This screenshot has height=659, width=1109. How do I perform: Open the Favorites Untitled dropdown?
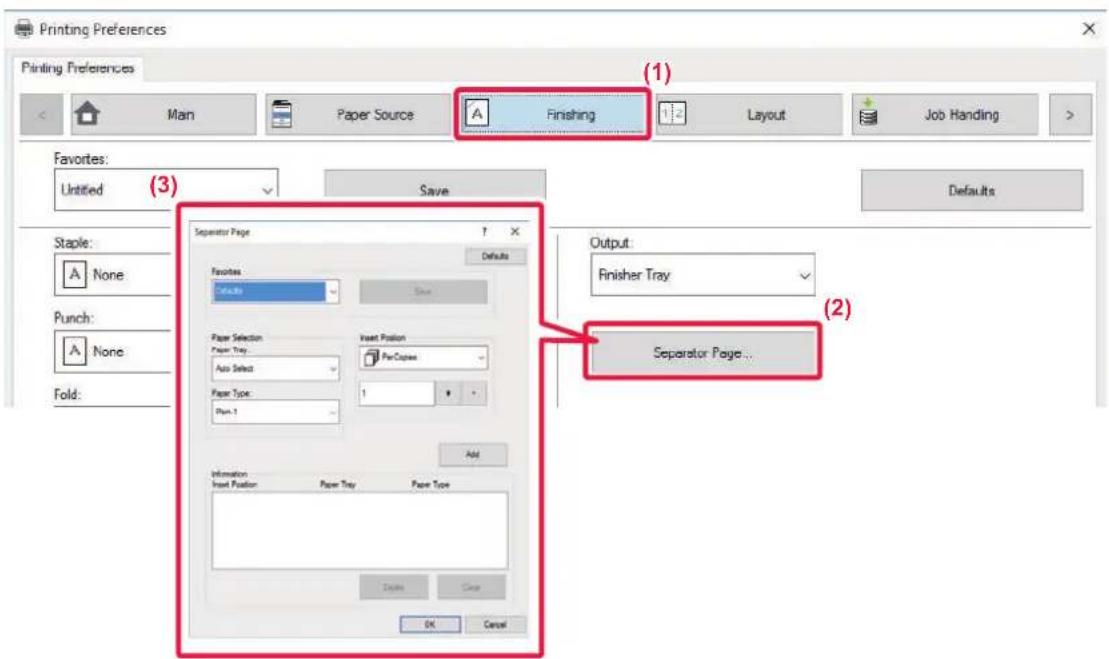point(166,189)
